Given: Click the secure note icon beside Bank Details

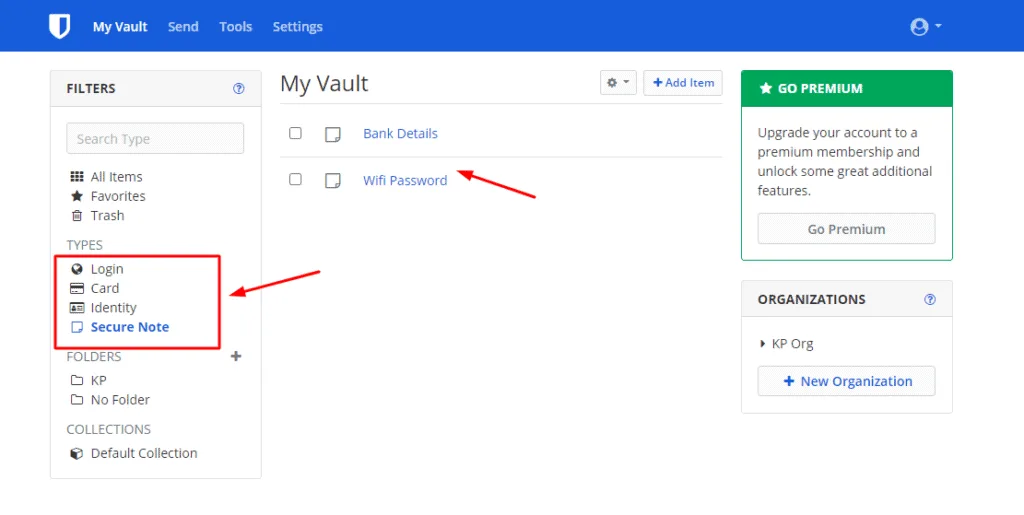Looking at the screenshot, I should 333,134.
